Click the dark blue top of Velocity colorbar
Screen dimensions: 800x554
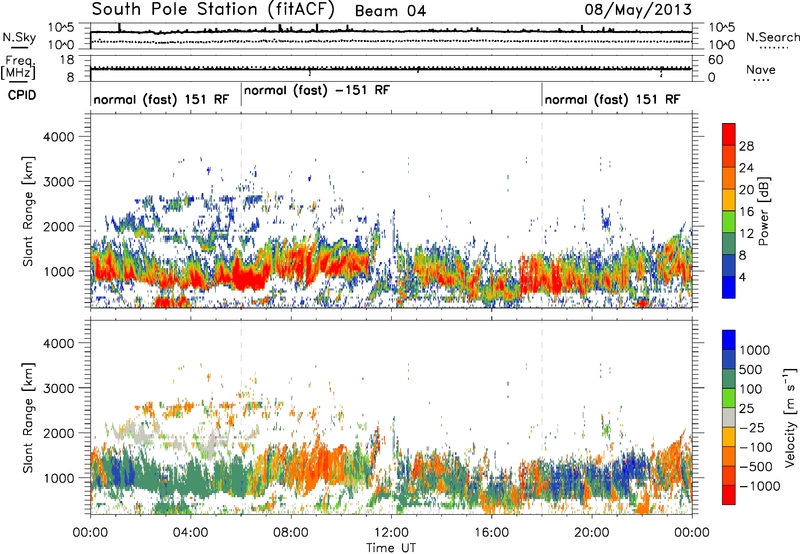(729, 340)
